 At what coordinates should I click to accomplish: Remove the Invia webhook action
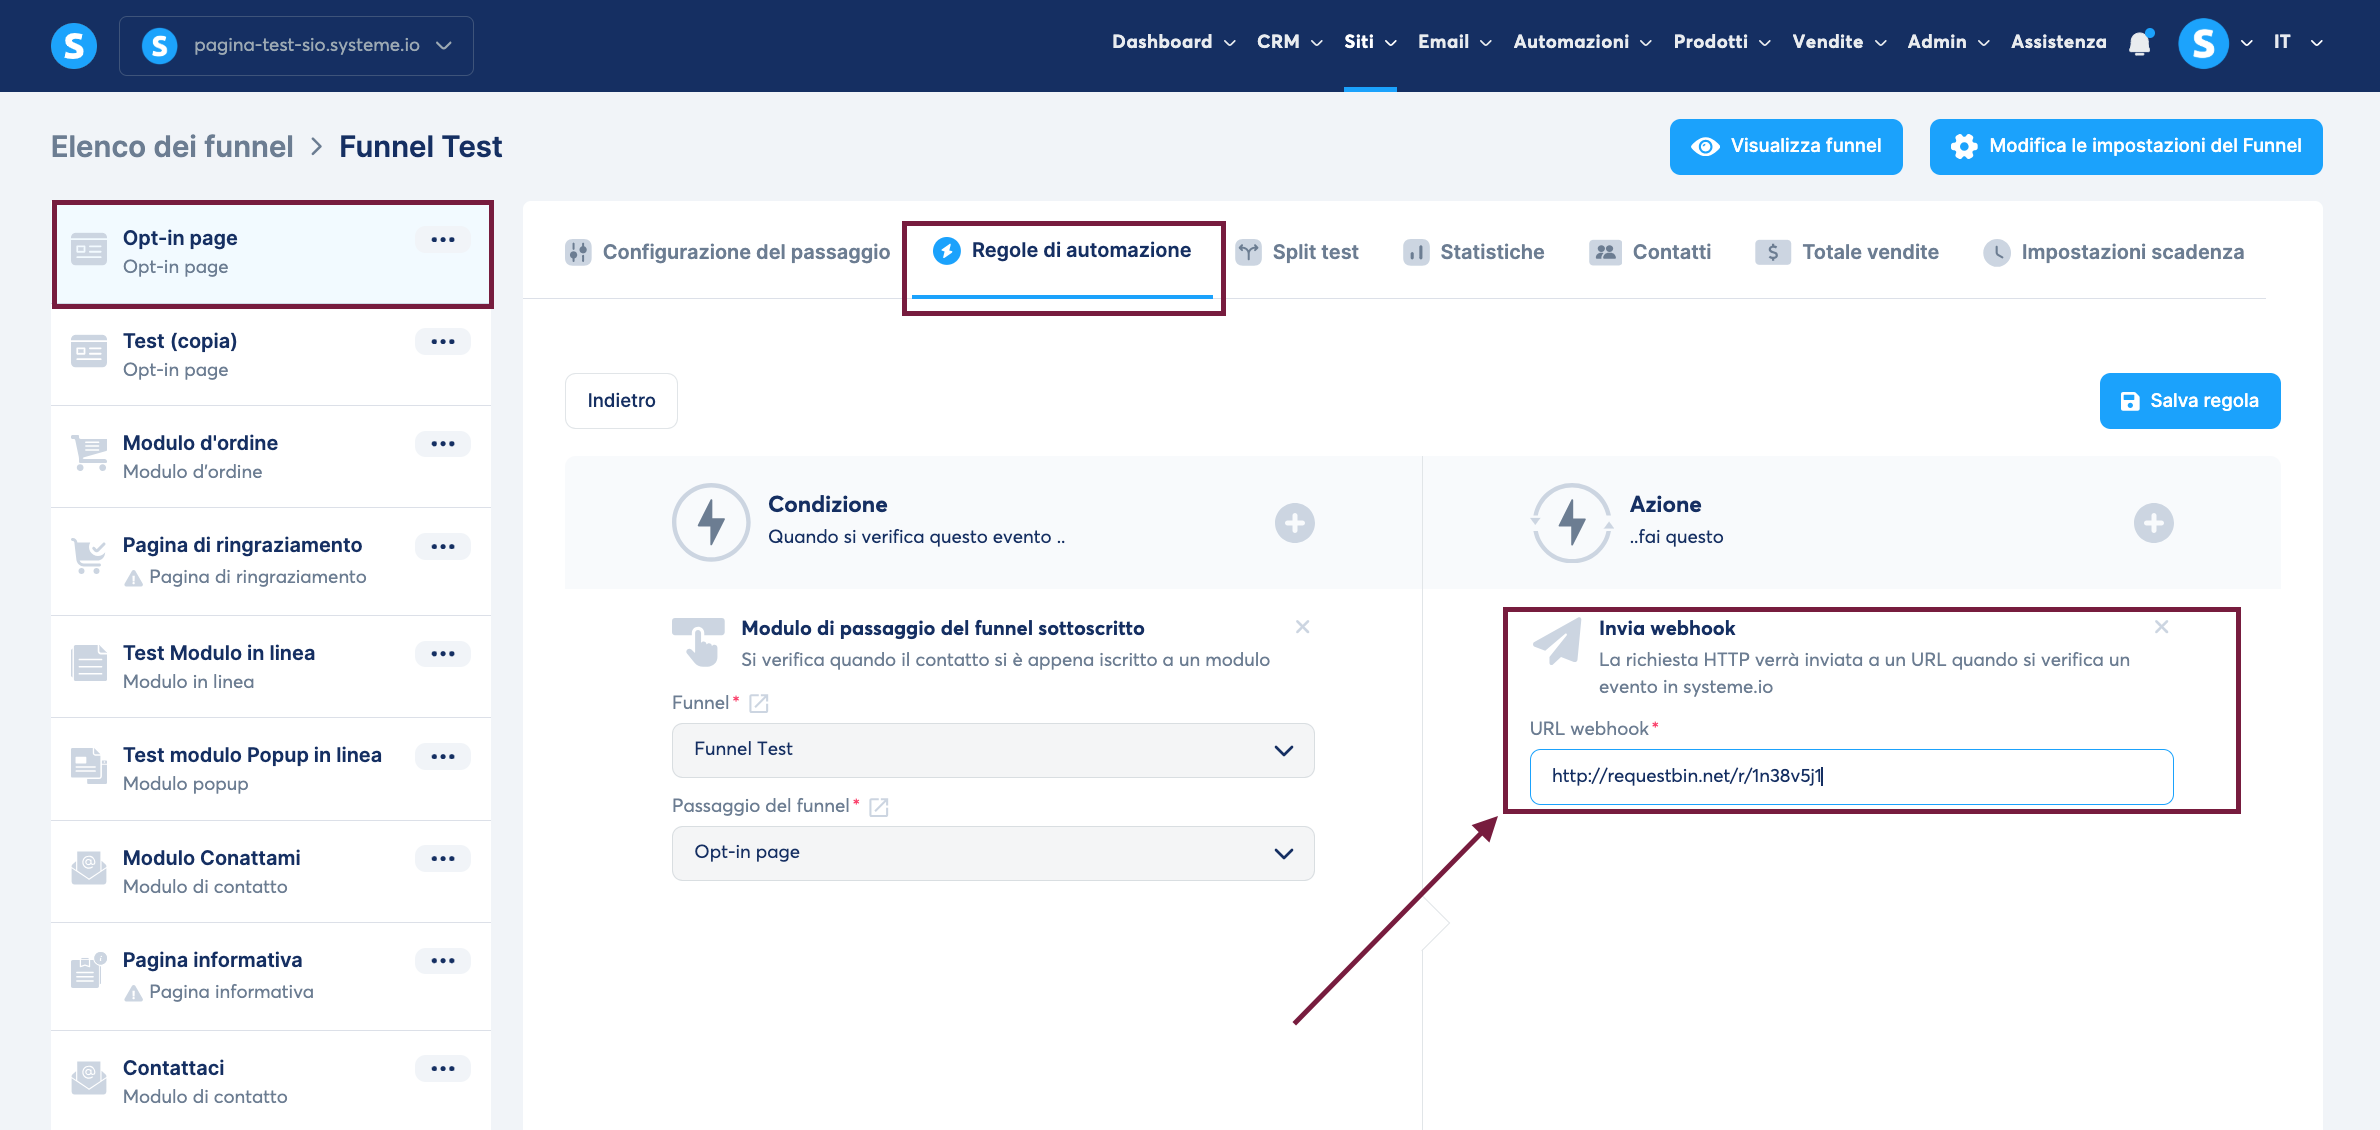(x=2161, y=627)
